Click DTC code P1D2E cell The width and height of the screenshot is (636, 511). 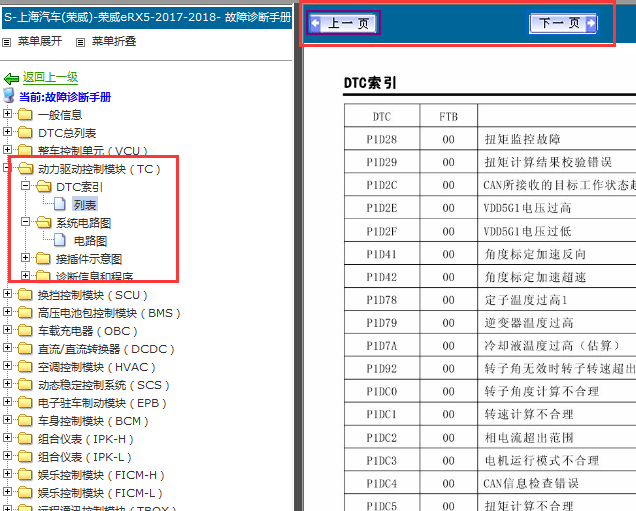[382, 208]
